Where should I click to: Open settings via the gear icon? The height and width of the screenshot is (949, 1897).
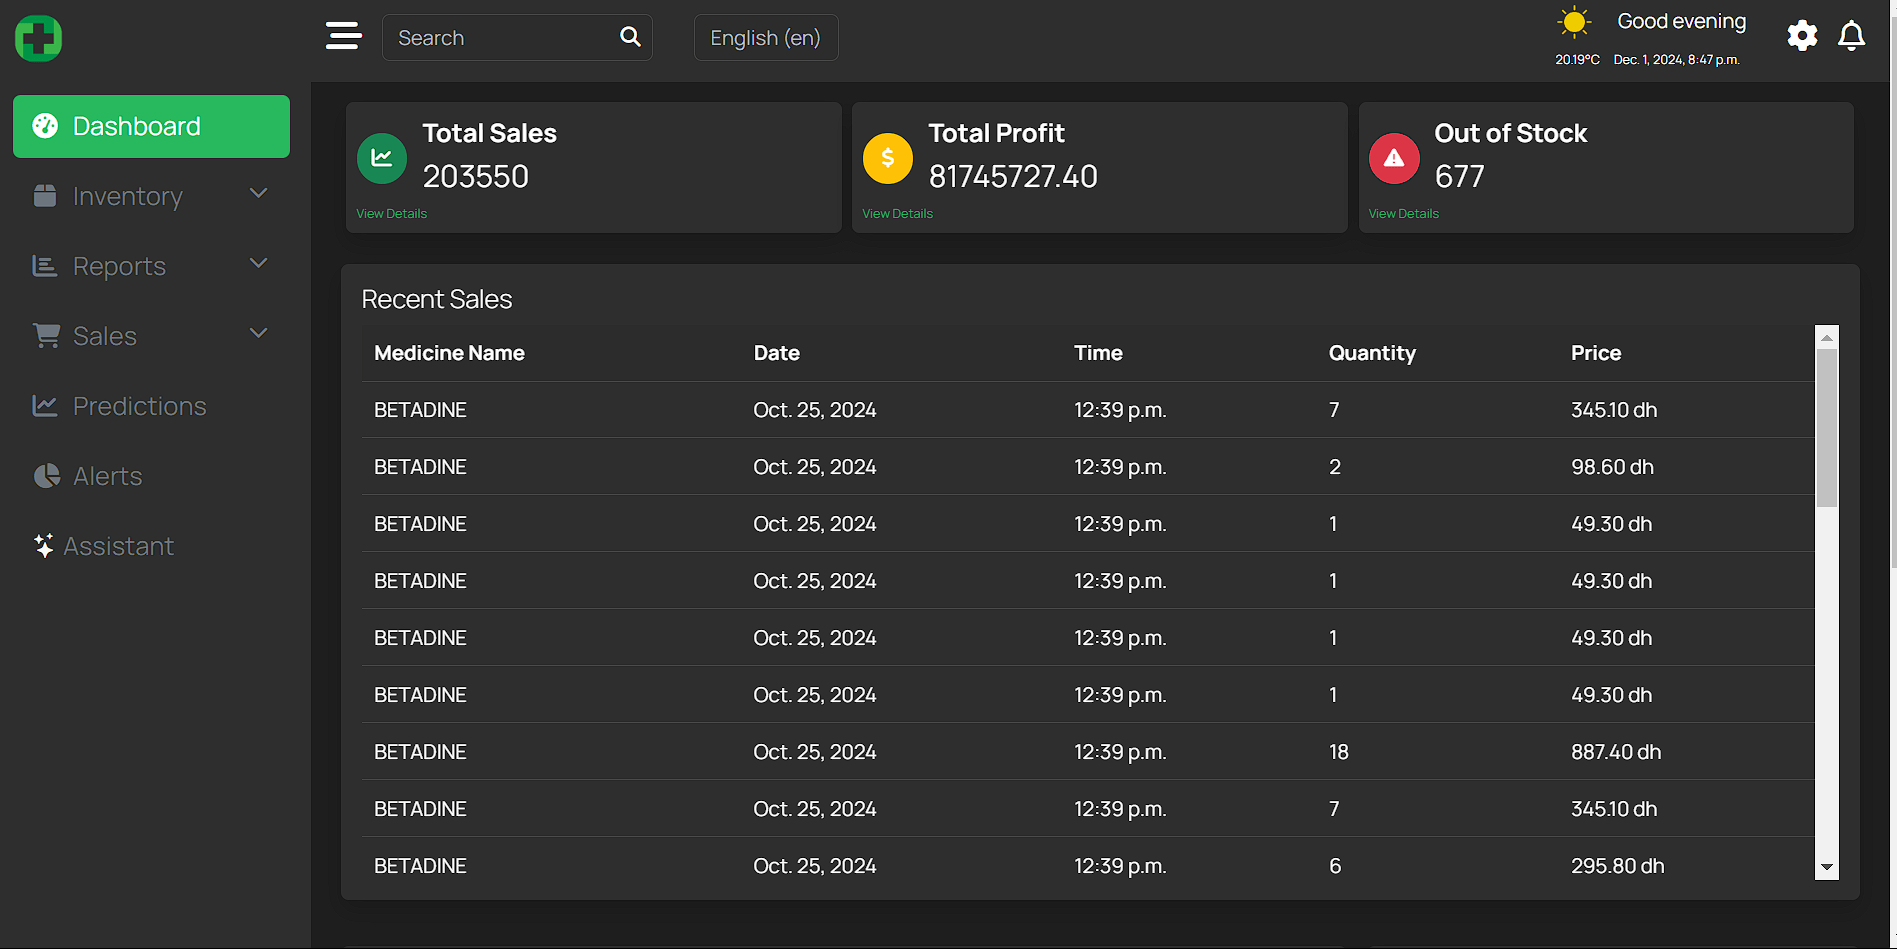pos(1802,36)
